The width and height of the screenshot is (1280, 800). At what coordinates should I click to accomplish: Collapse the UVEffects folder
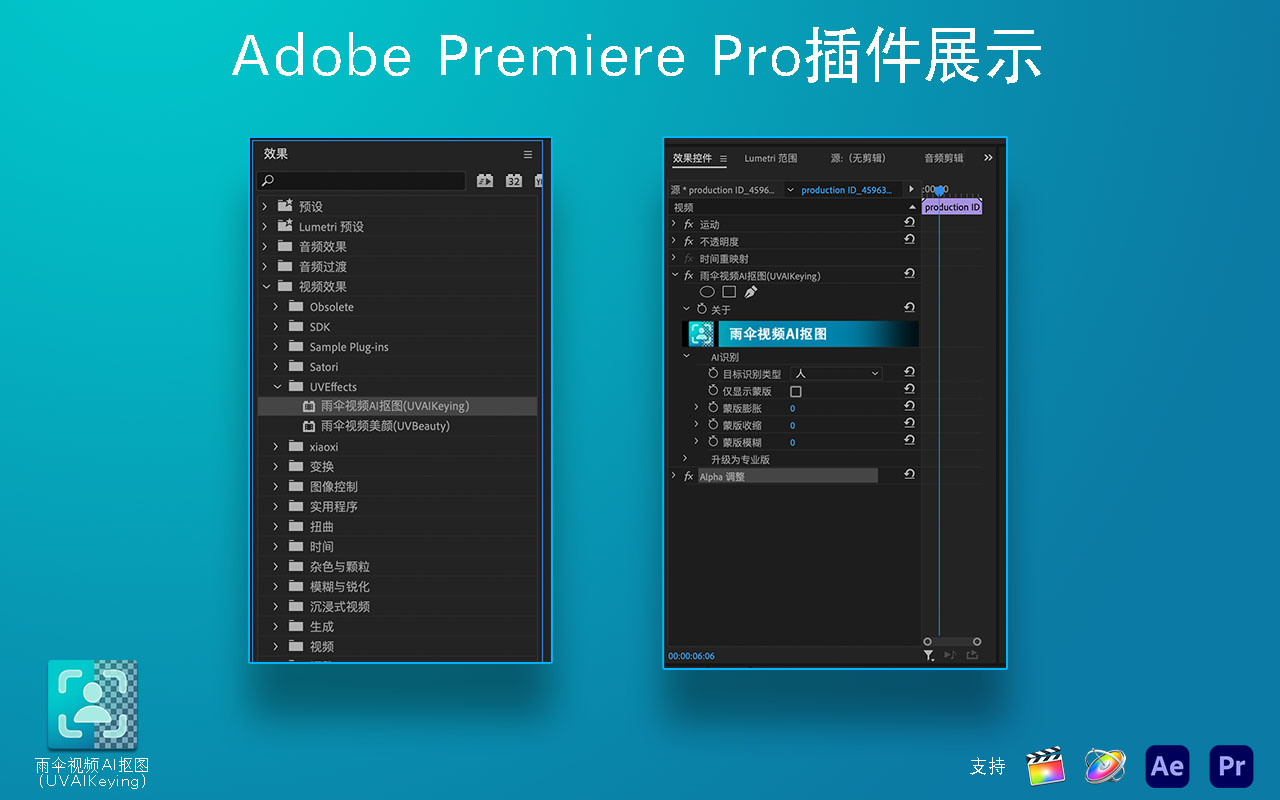(x=276, y=386)
